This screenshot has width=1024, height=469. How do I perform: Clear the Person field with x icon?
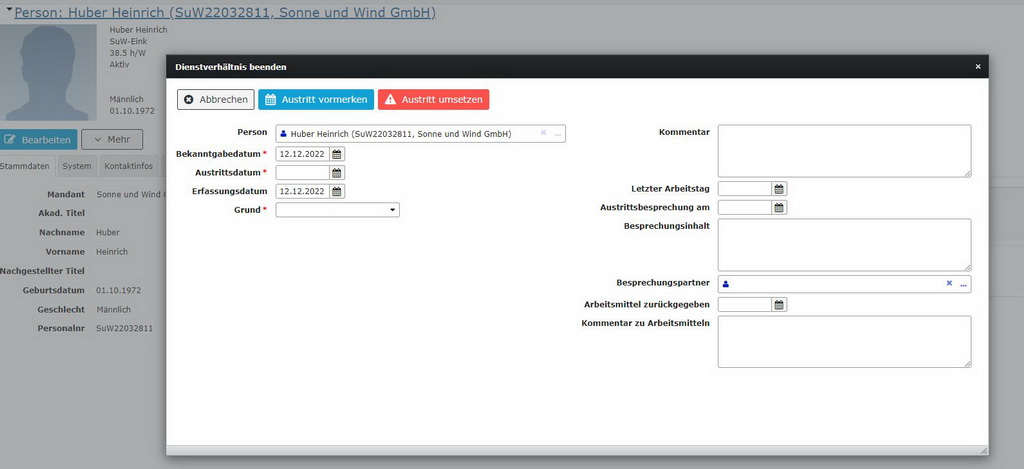pyautogui.click(x=543, y=133)
